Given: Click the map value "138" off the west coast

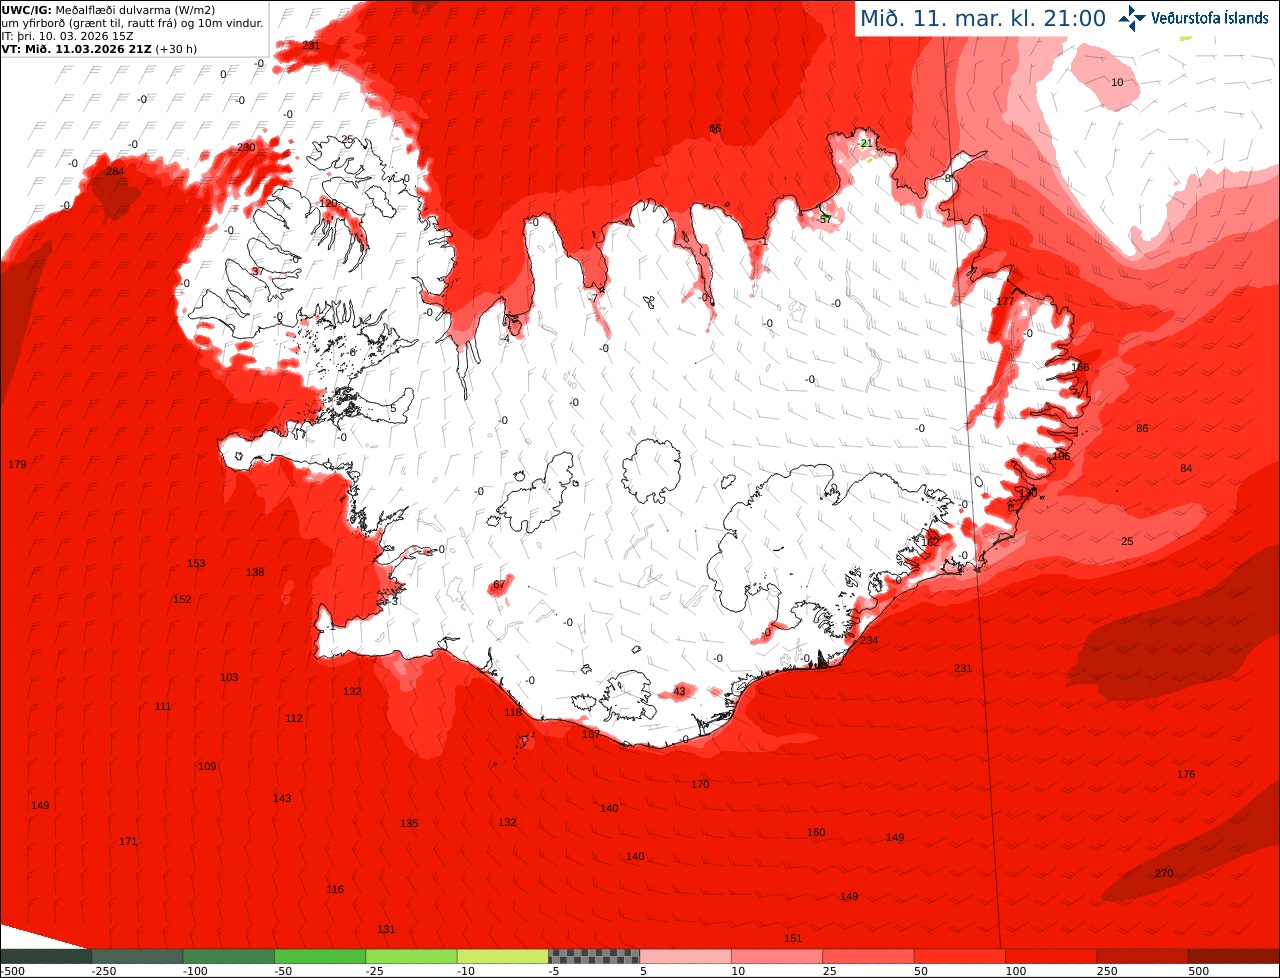Looking at the screenshot, I should (x=255, y=572).
